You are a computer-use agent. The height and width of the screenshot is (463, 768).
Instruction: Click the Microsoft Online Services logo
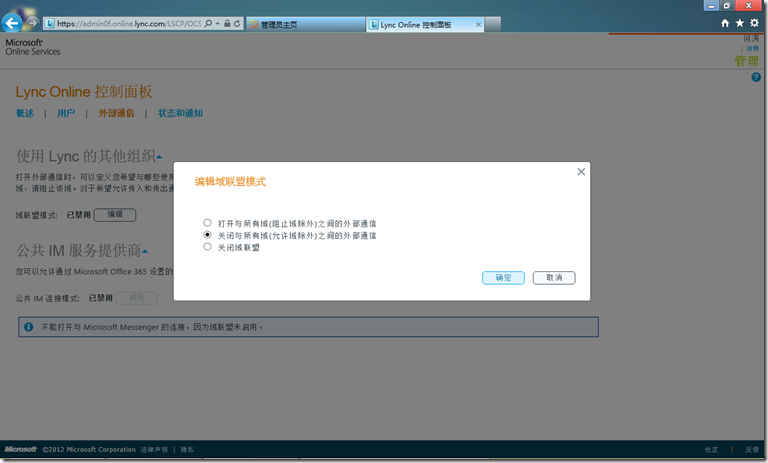point(33,47)
